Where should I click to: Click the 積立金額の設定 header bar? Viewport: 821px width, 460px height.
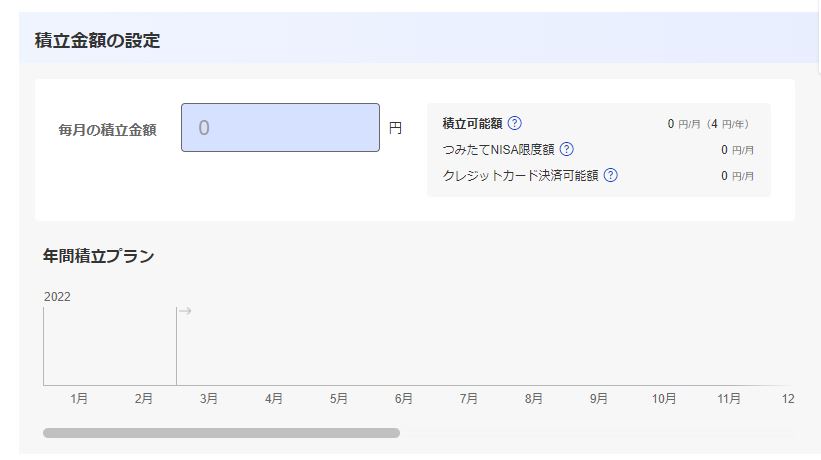[x=97, y=41]
